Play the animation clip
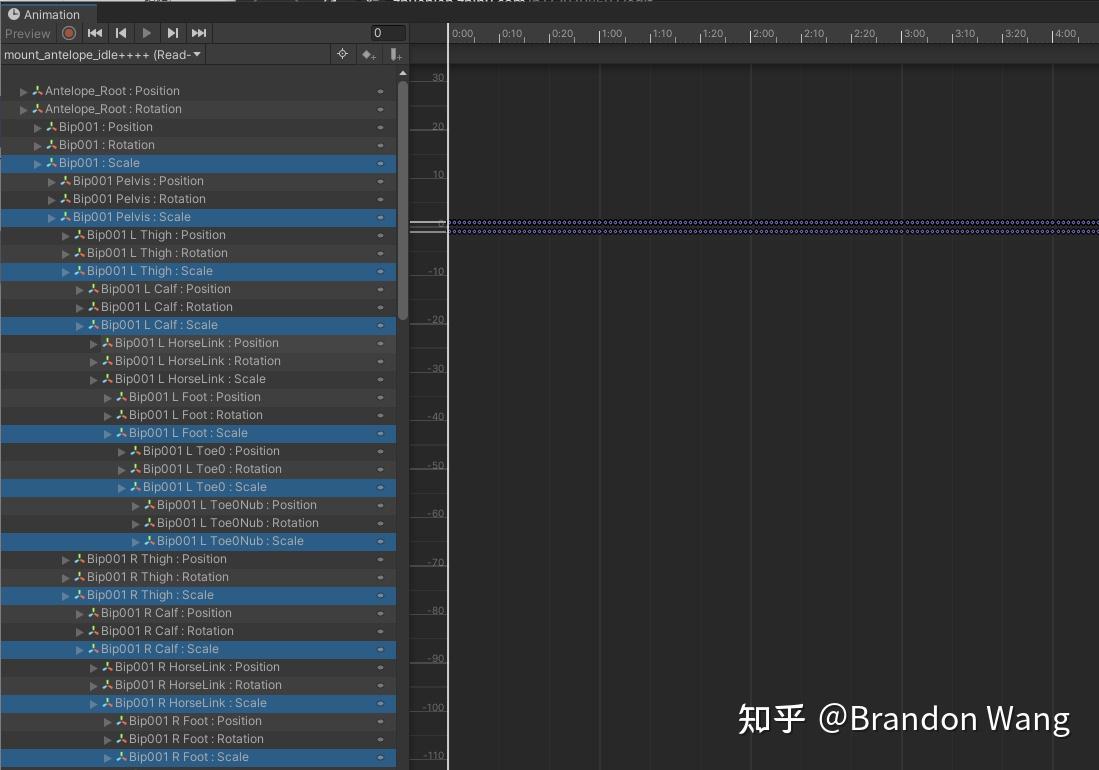1099x770 pixels. click(x=146, y=33)
